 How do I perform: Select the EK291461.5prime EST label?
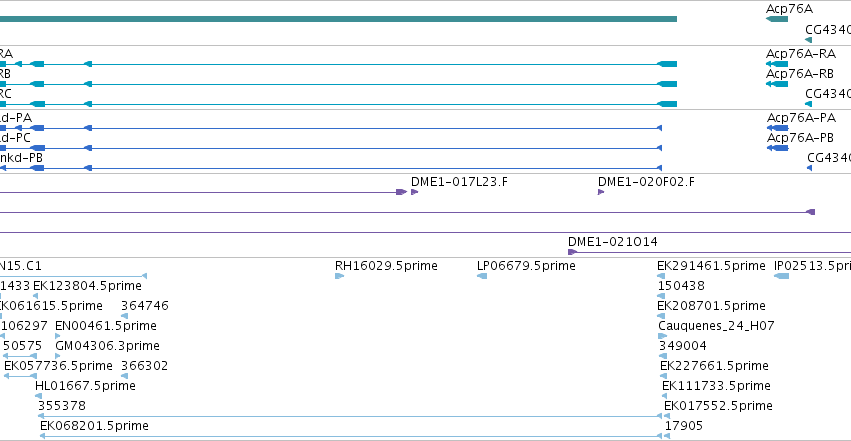tap(711, 266)
